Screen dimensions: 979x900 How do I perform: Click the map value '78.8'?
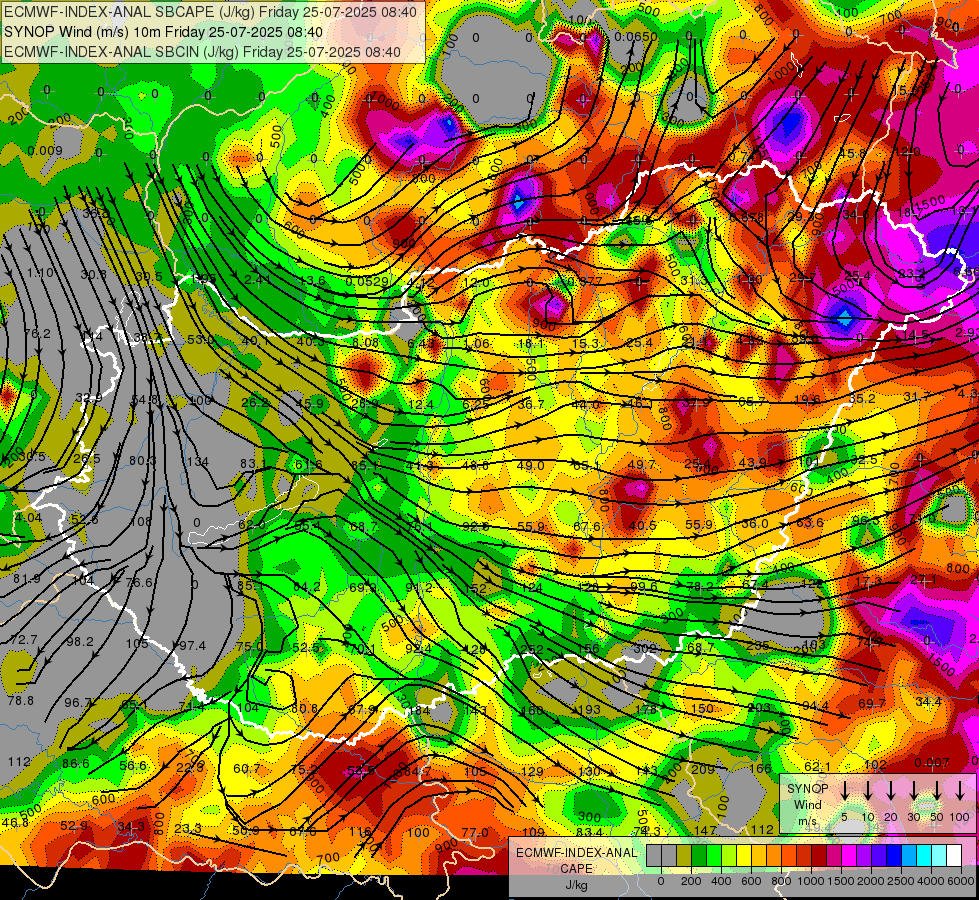click(x=21, y=701)
